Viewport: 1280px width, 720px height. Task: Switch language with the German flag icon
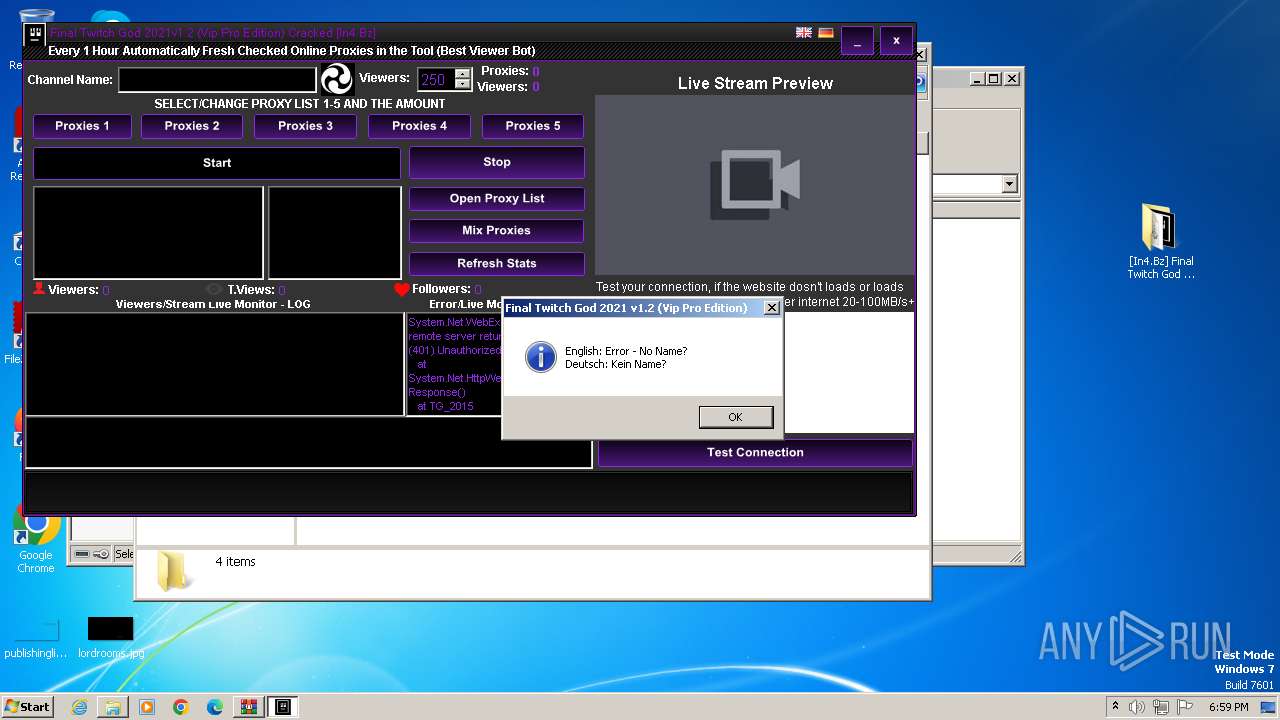click(826, 33)
